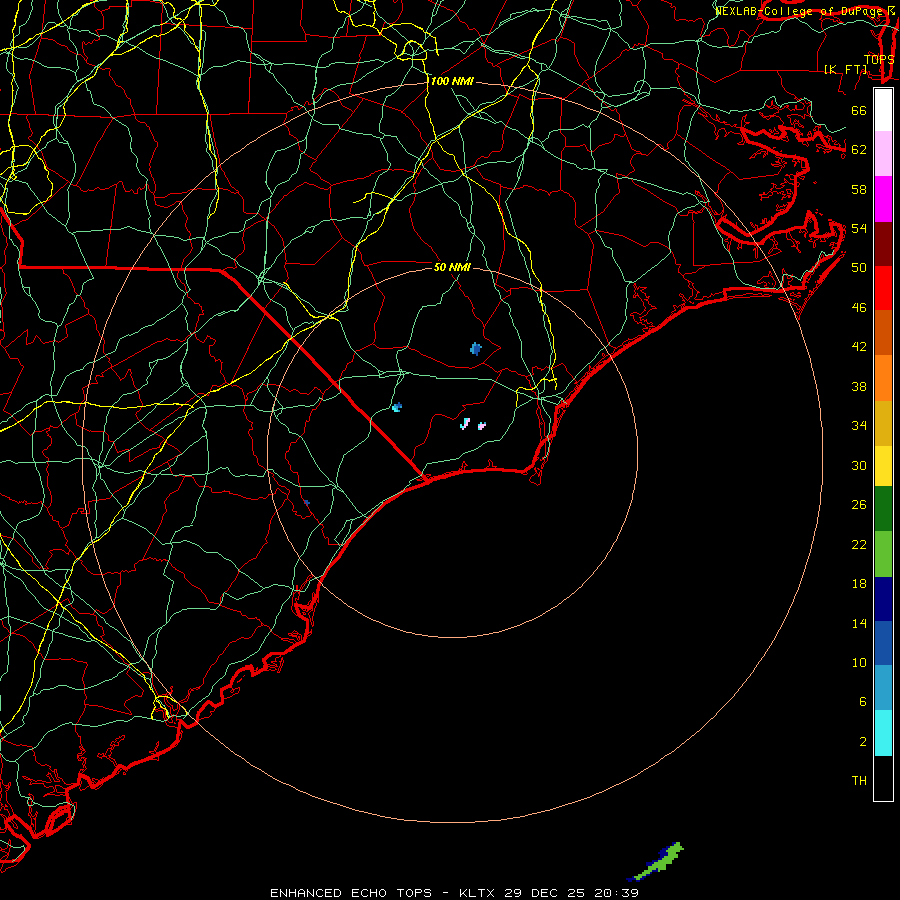Click the "50" legend value
Image resolution: width=900 pixels, height=900 pixels.
click(x=859, y=268)
